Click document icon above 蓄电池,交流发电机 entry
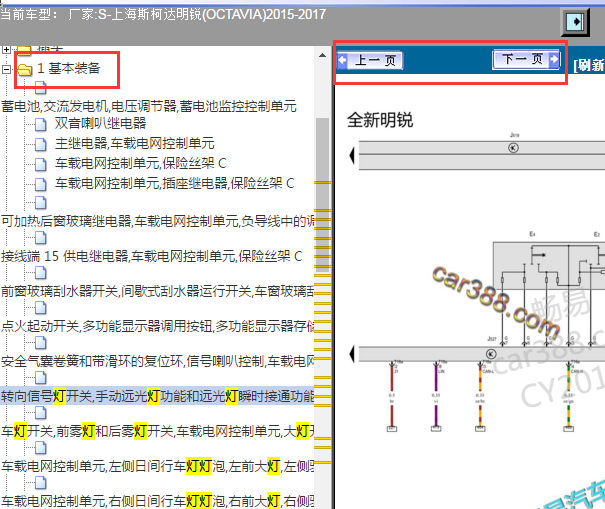The height and width of the screenshot is (509, 605). pyautogui.click(x=41, y=88)
